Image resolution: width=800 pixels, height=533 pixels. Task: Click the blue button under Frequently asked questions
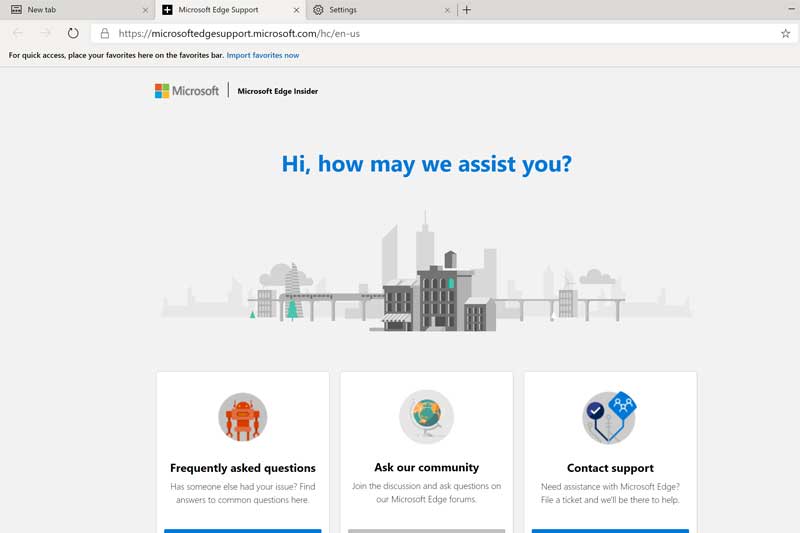tap(243, 531)
